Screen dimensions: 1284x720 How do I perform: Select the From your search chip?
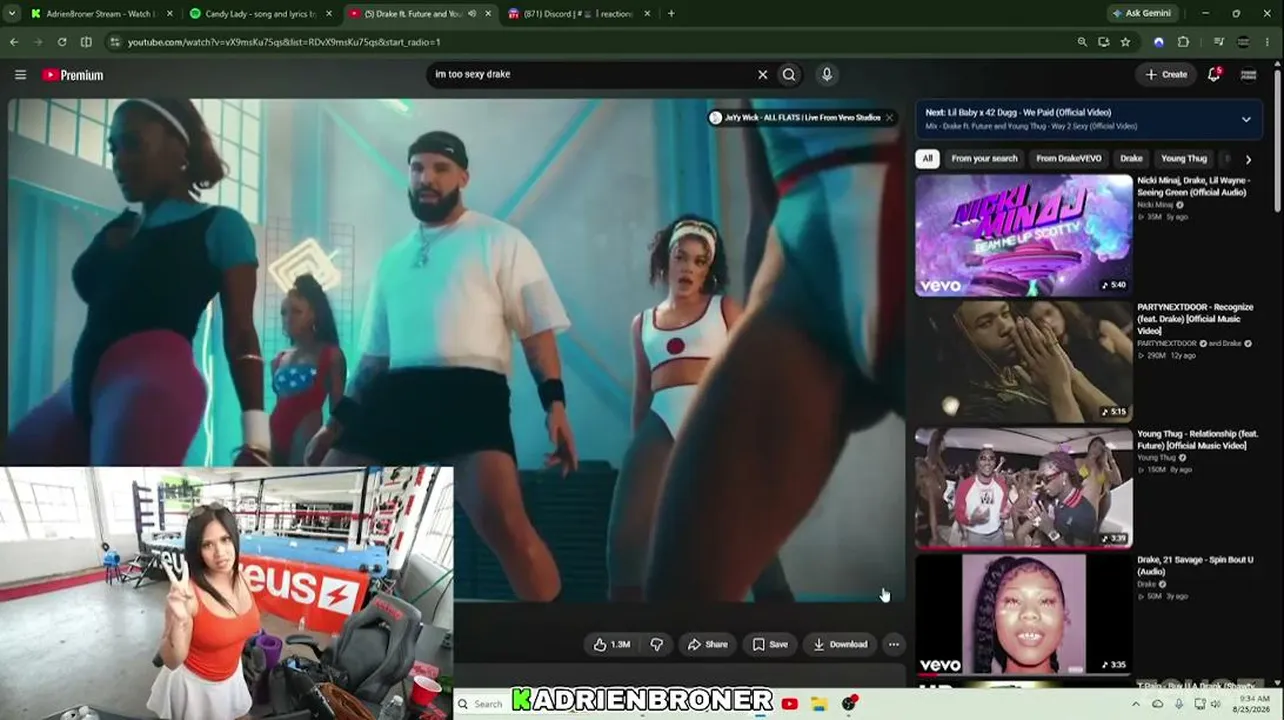coord(984,158)
